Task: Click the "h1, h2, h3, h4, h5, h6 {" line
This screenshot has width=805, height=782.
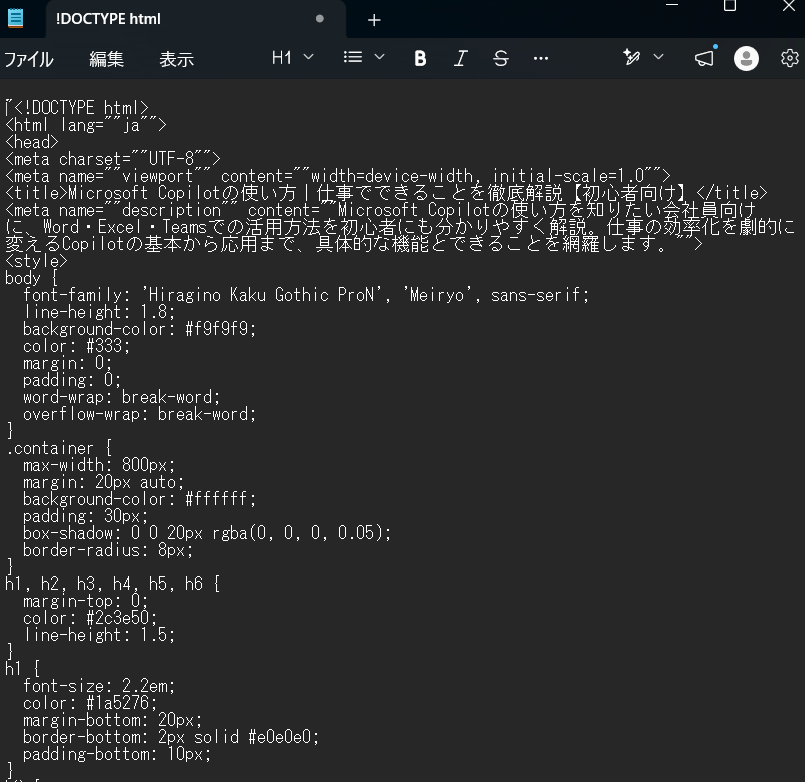Action: coord(112,584)
